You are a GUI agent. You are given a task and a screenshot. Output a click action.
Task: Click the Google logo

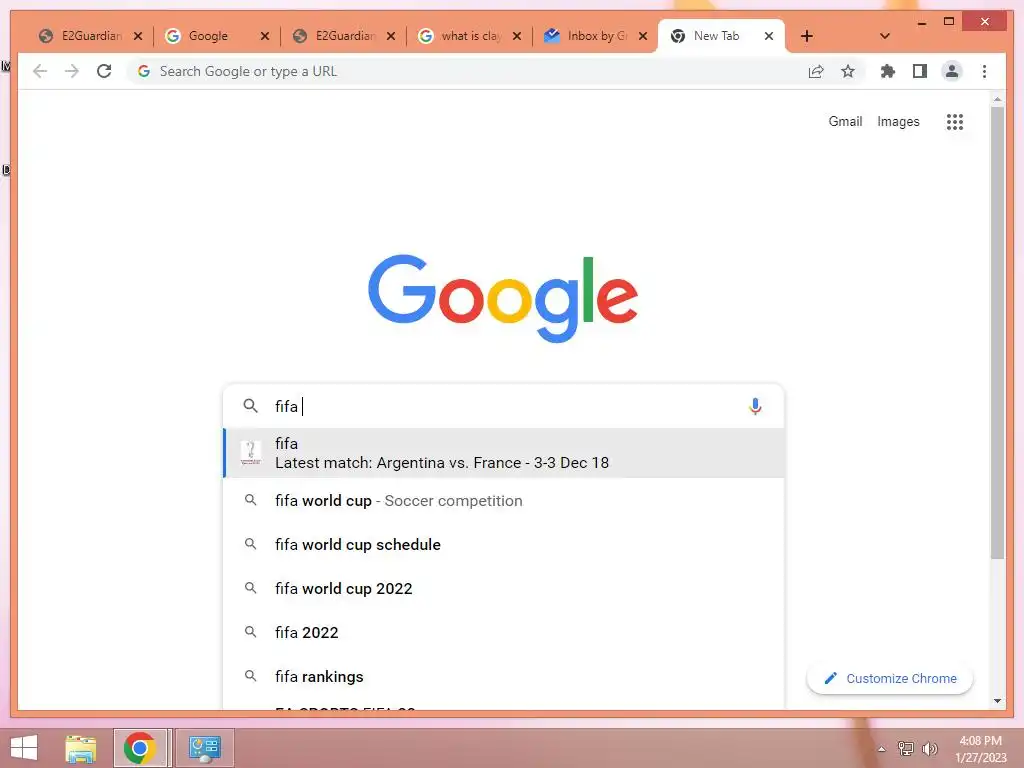pyautogui.click(x=502, y=298)
